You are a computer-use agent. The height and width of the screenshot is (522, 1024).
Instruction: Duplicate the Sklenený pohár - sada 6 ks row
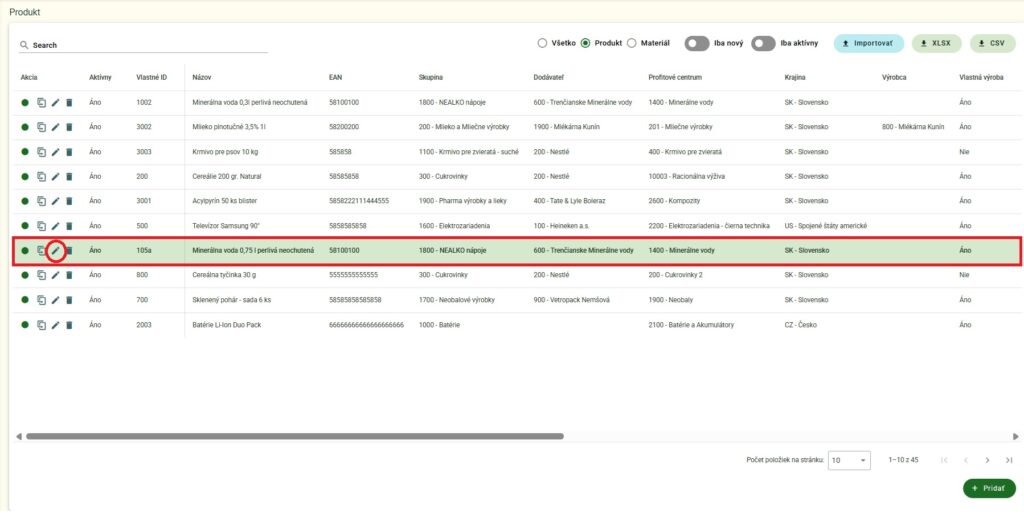click(x=42, y=300)
